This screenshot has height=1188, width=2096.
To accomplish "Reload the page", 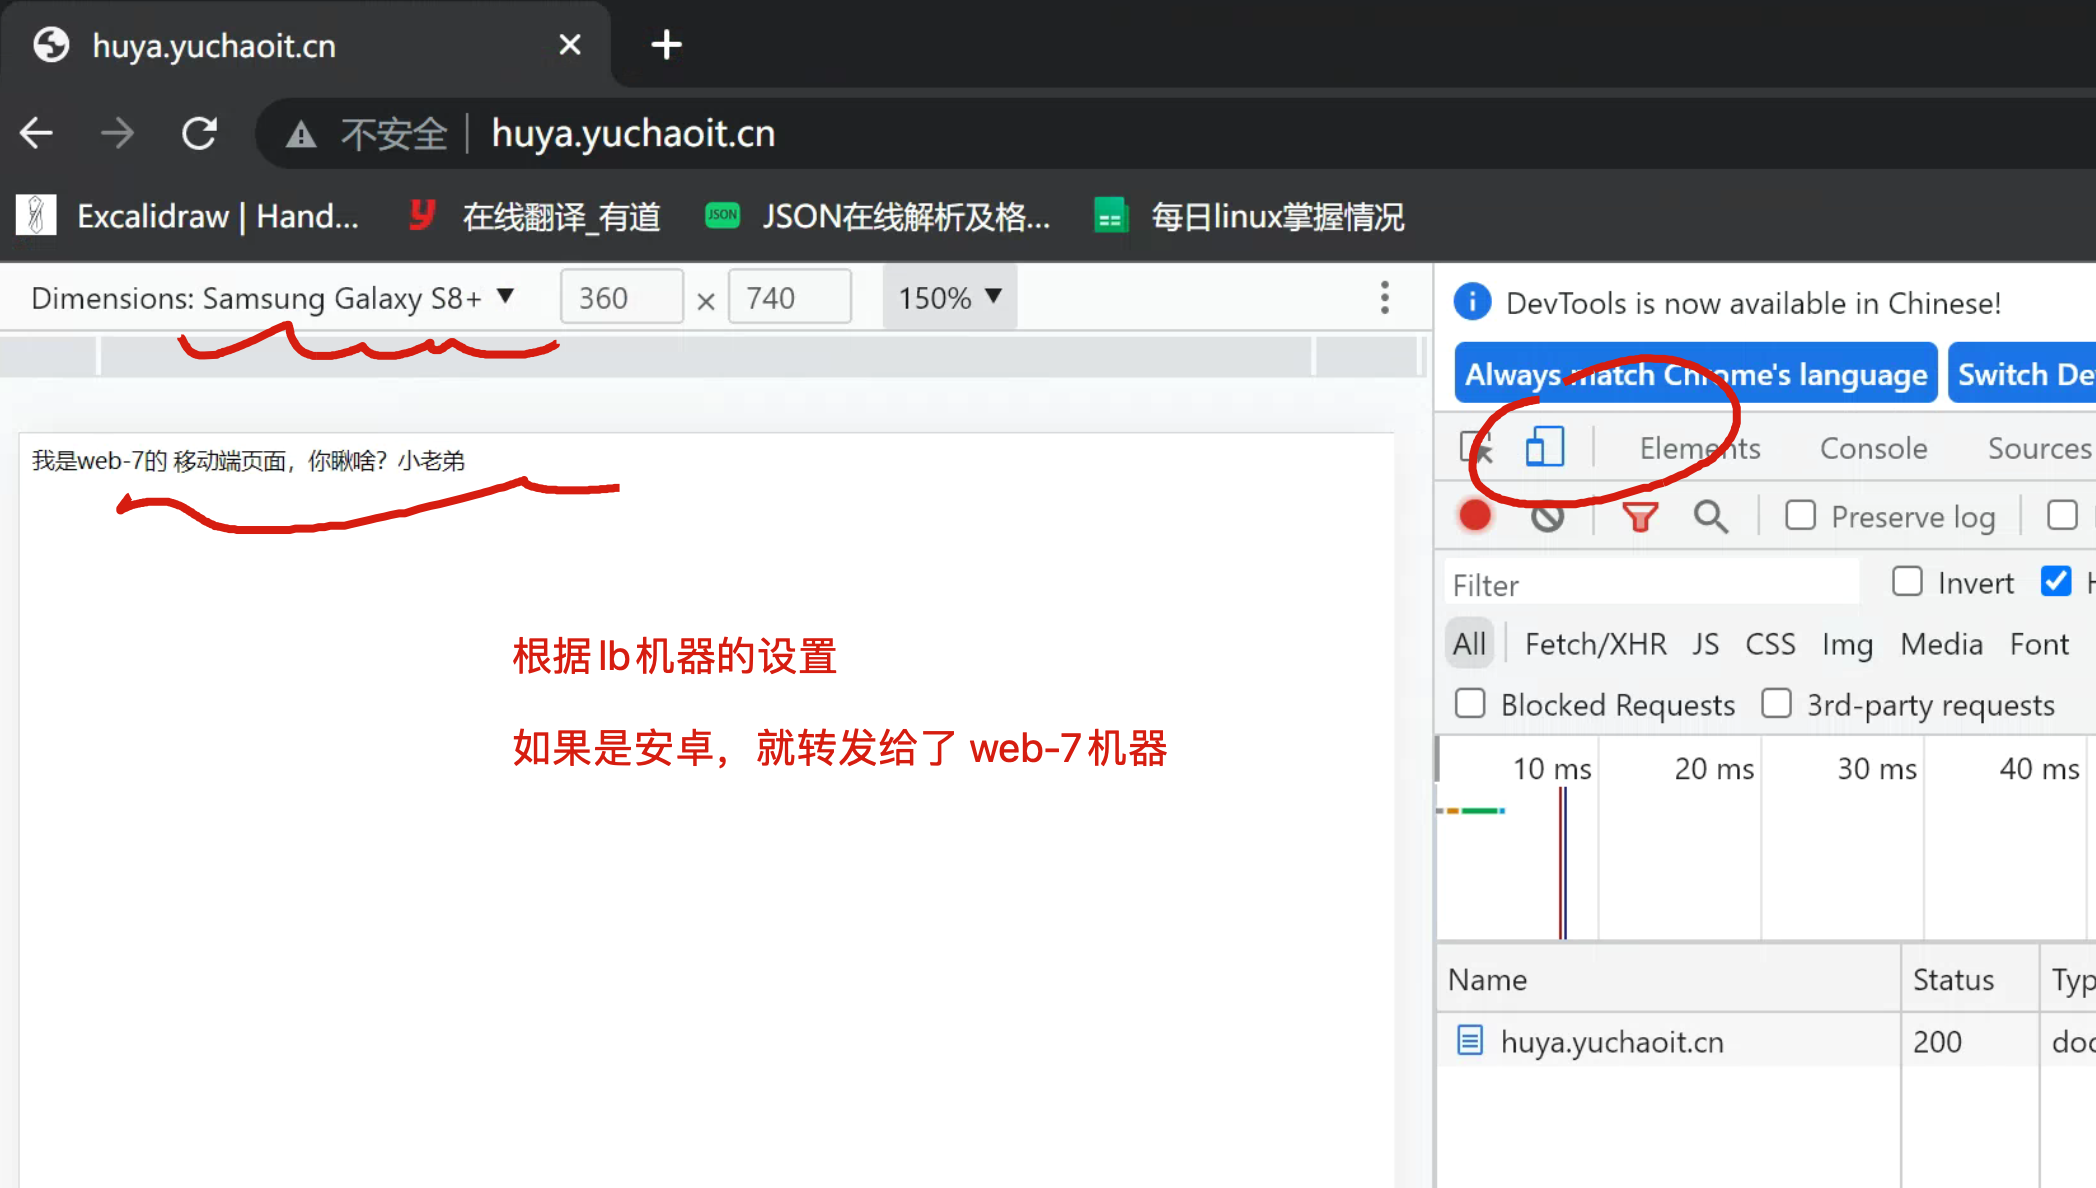I will coord(199,133).
